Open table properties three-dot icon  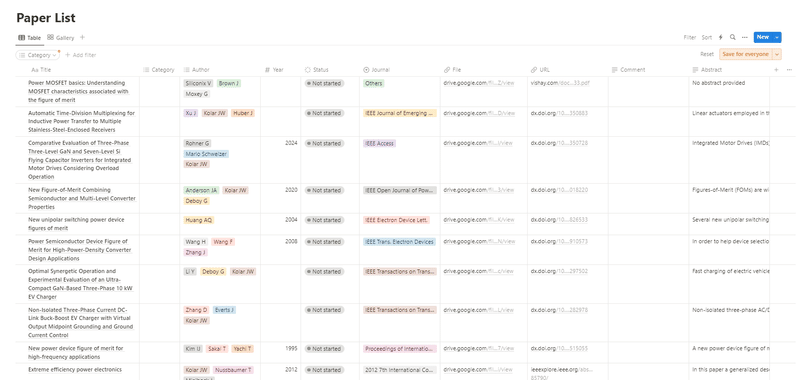tap(789, 70)
